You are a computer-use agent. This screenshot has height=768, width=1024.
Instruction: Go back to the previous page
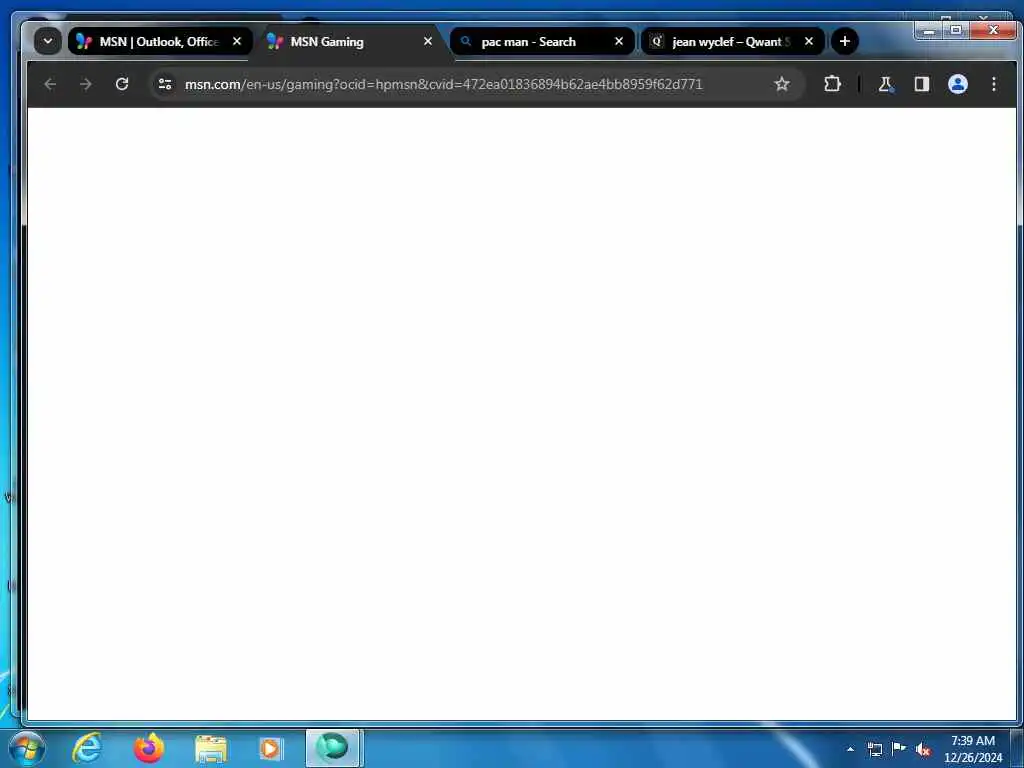pyautogui.click(x=50, y=84)
